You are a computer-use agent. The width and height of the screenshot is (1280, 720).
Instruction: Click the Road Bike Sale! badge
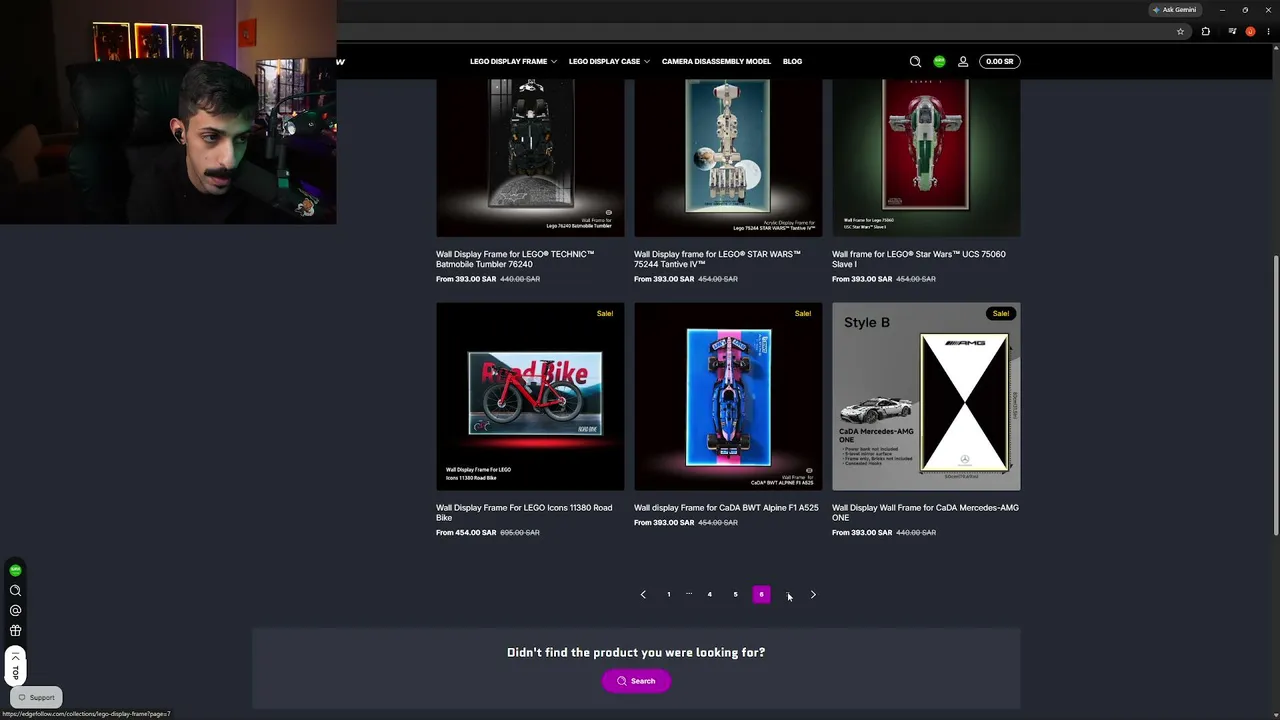point(605,313)
